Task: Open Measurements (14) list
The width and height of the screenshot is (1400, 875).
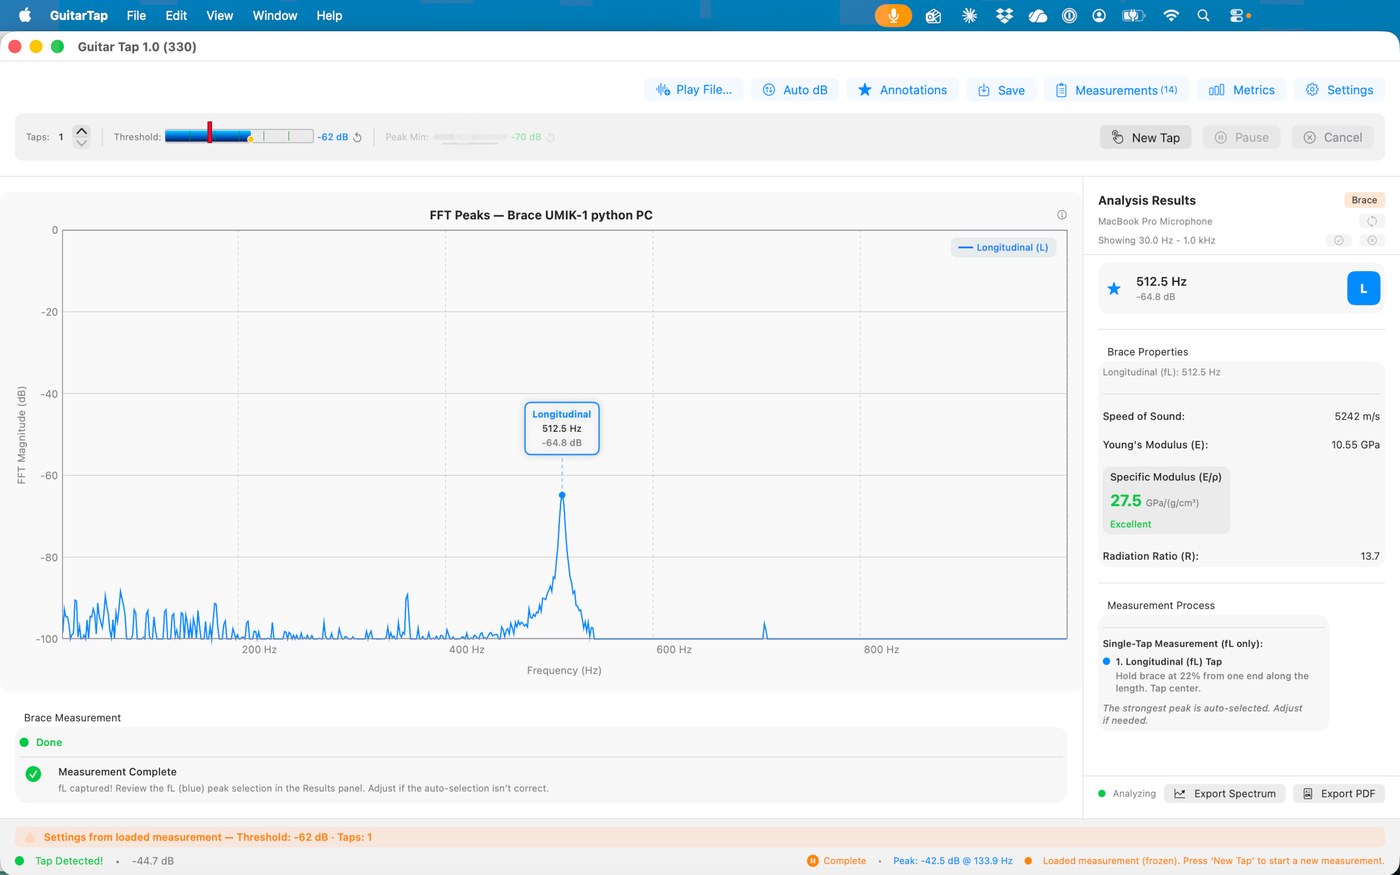Action: [1116, 90]
